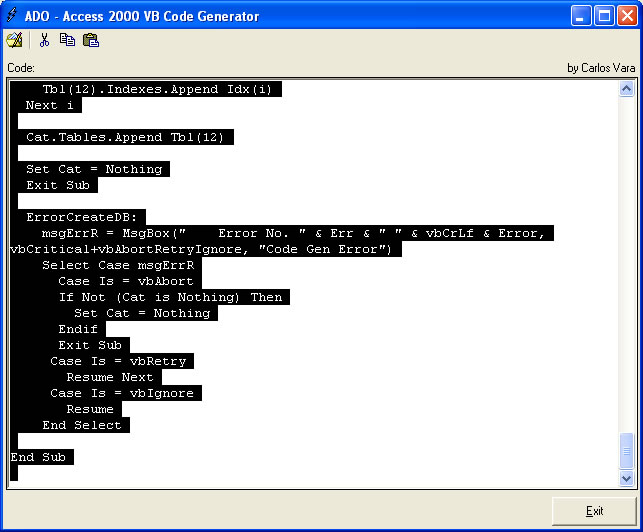Click the 'by Carlos Vara' author label
643x532 pixels.
point(600,68)
